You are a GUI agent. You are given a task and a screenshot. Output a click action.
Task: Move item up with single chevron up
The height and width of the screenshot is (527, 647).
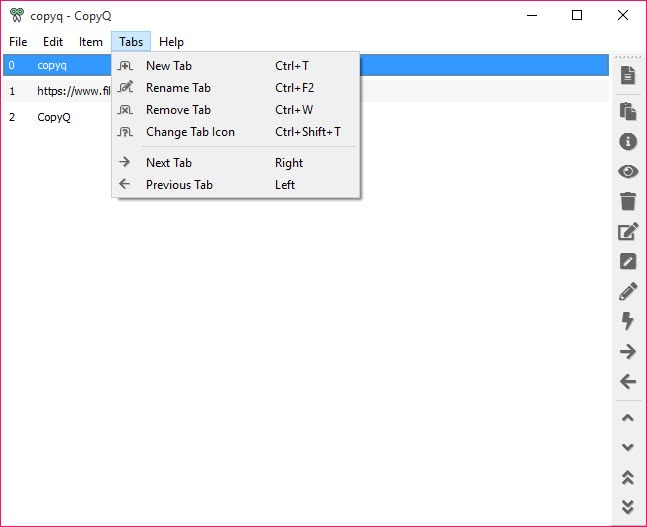click(x=628, y=418)
